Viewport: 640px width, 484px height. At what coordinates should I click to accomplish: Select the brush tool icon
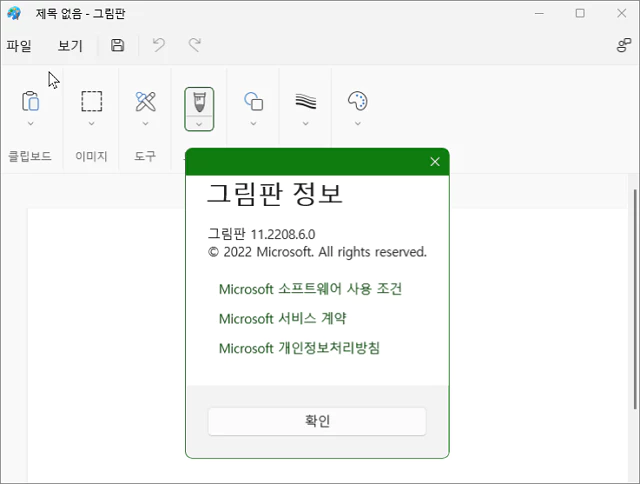click(199, 102)
